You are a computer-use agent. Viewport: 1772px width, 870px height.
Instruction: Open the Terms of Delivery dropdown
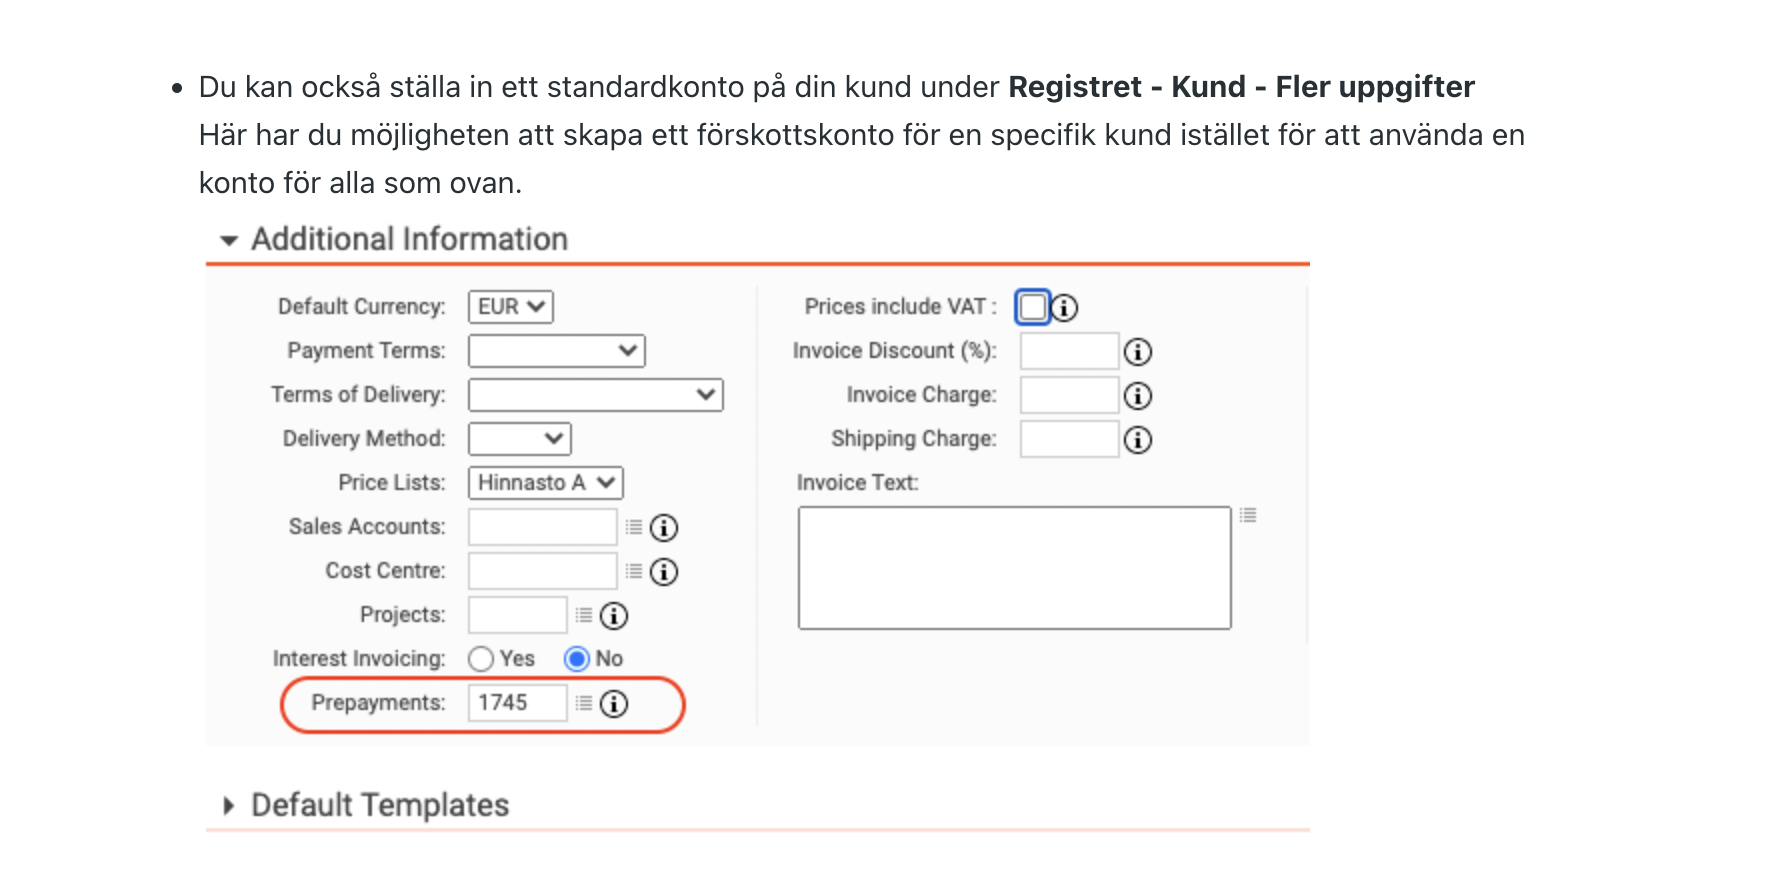pos(595,395)
